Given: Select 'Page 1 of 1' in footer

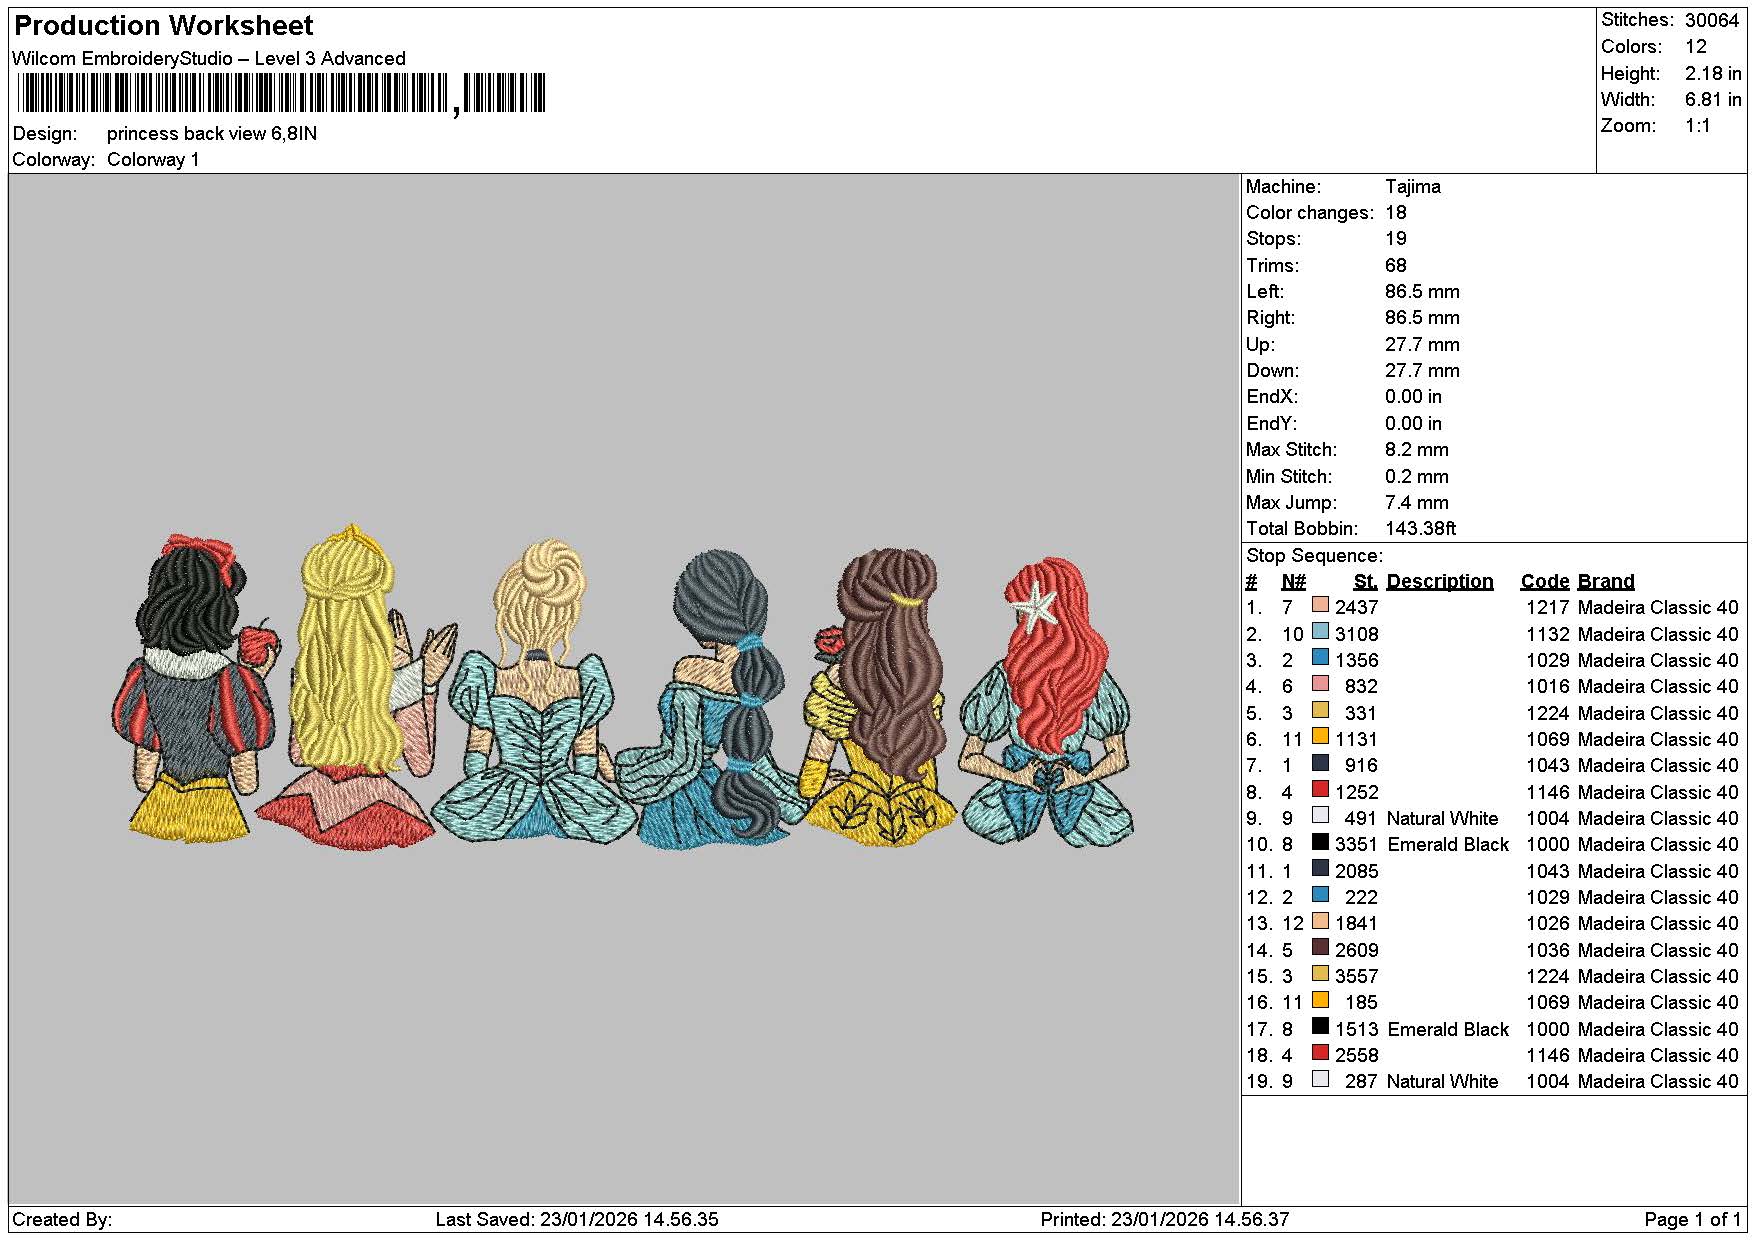Looking at the screenshot, I should (1693, 1219).
